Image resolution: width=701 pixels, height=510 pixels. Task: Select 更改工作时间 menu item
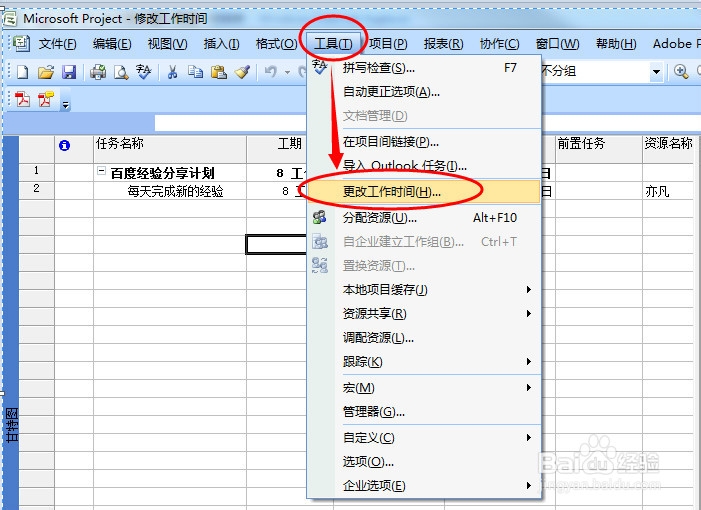(424, 192)
